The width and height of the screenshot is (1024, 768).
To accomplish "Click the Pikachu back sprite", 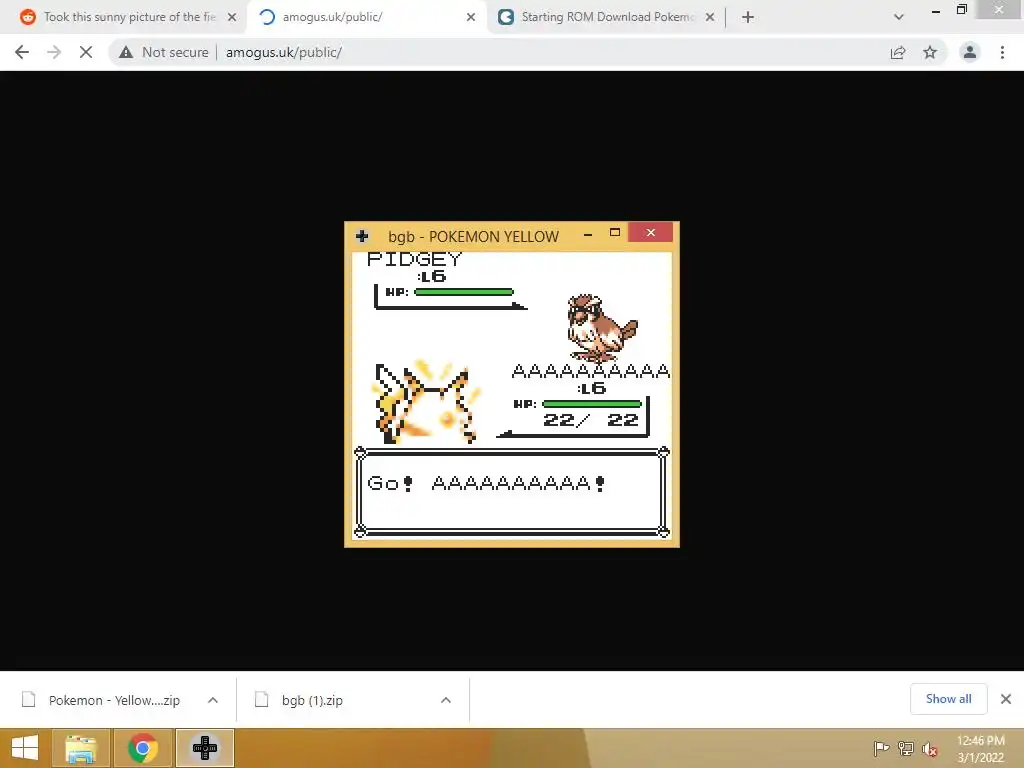I will point(426,402).
